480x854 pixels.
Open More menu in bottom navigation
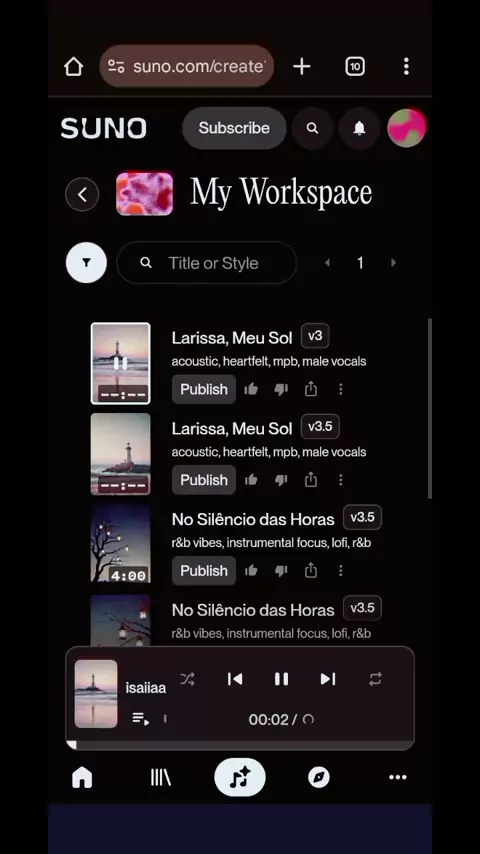point(398,778)
